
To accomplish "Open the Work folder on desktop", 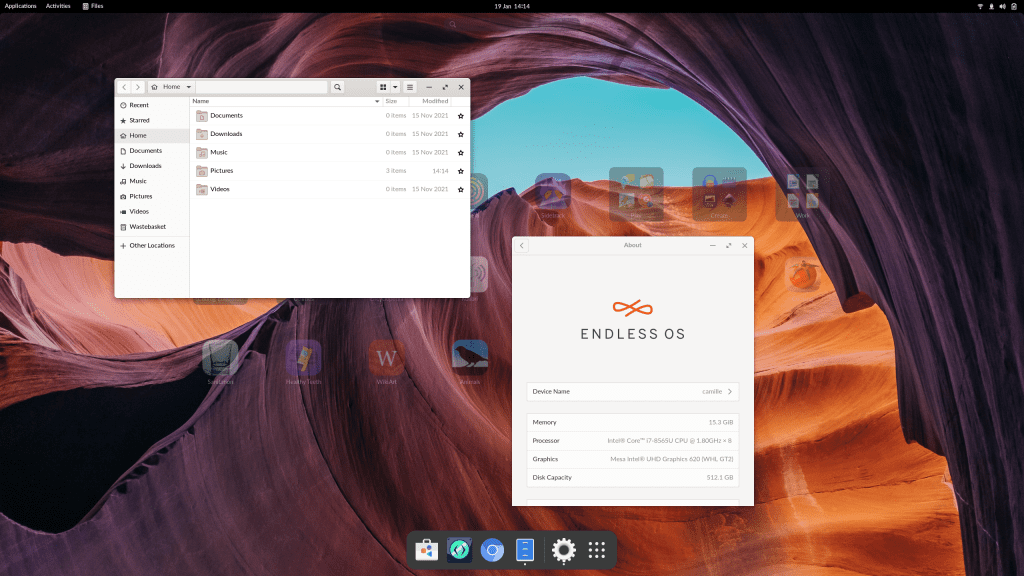I will 803,195.
